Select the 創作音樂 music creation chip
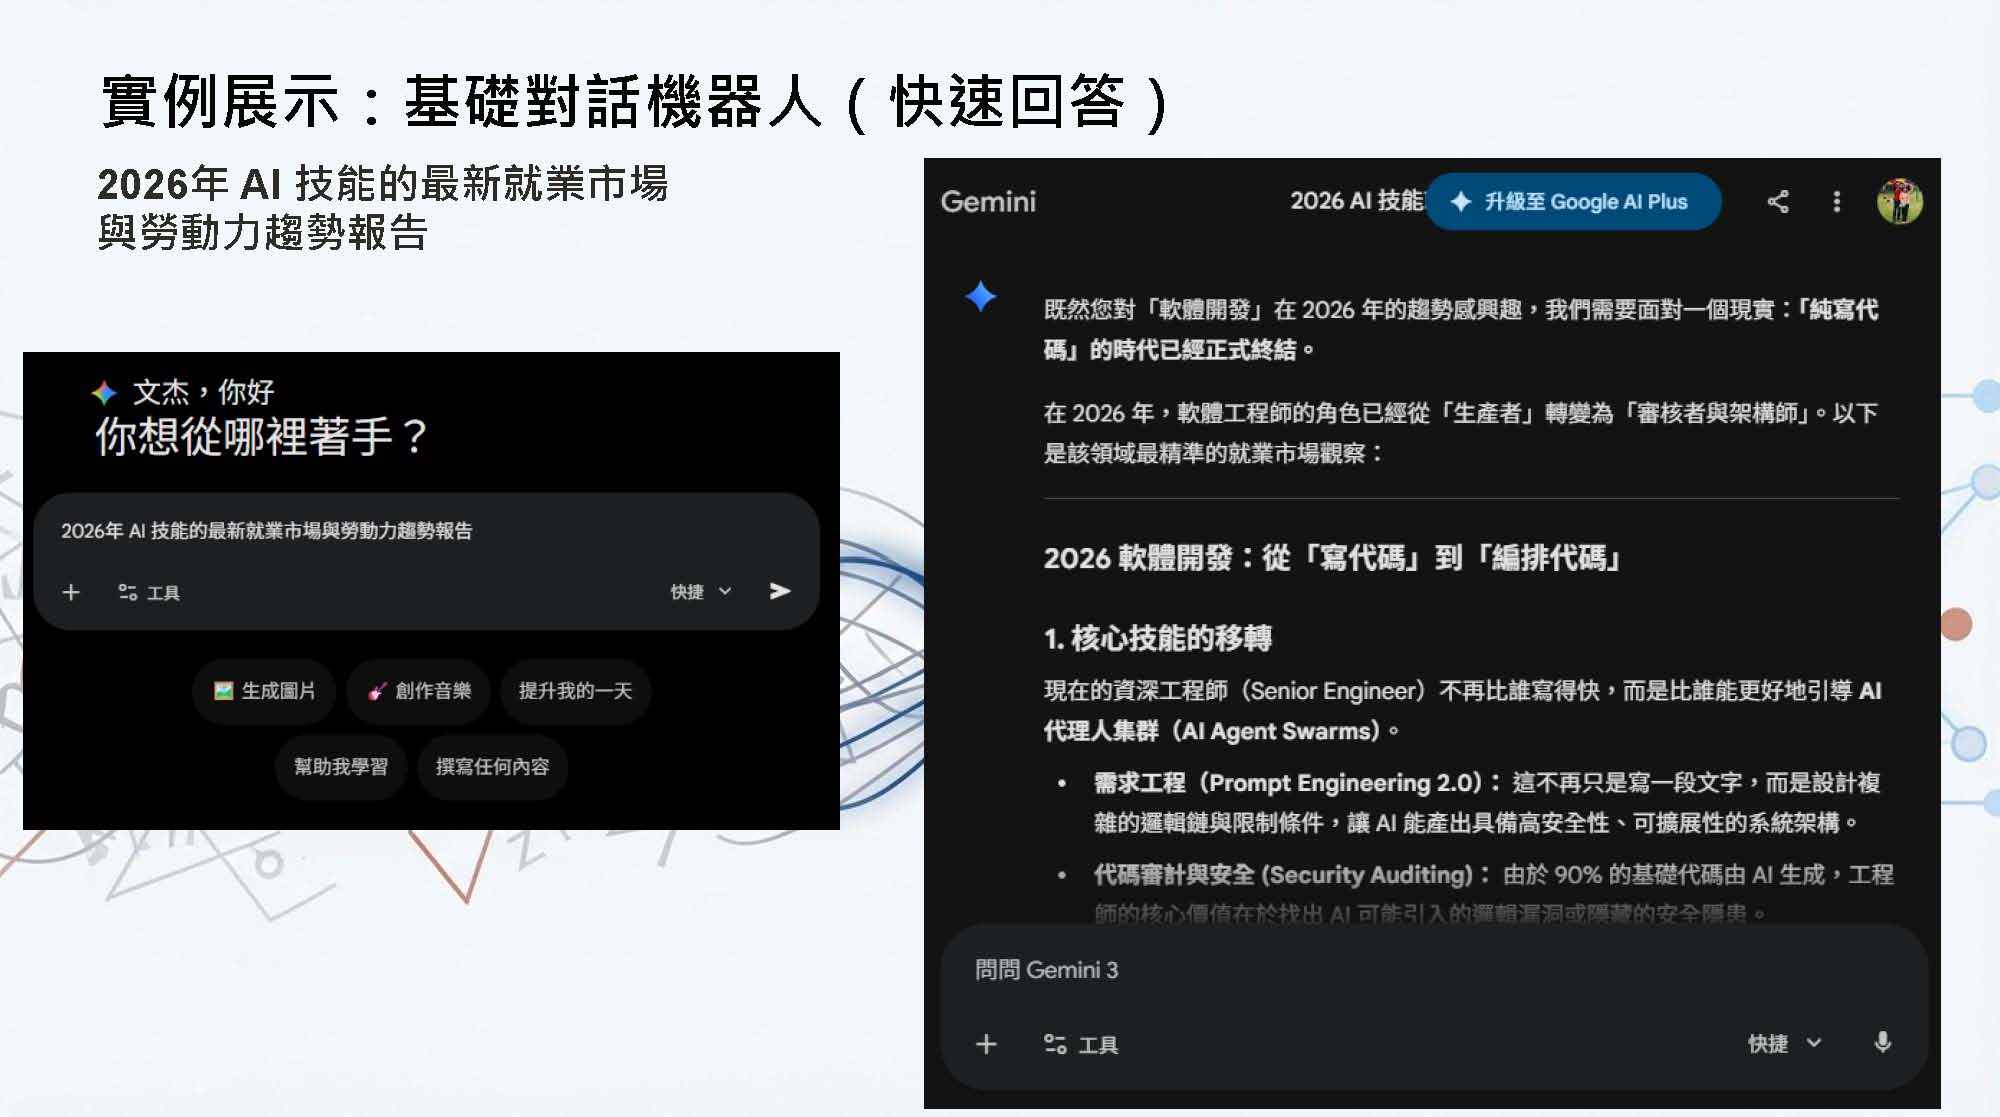This screenshot has width=2000, height=1117. (x=417, y=691)
